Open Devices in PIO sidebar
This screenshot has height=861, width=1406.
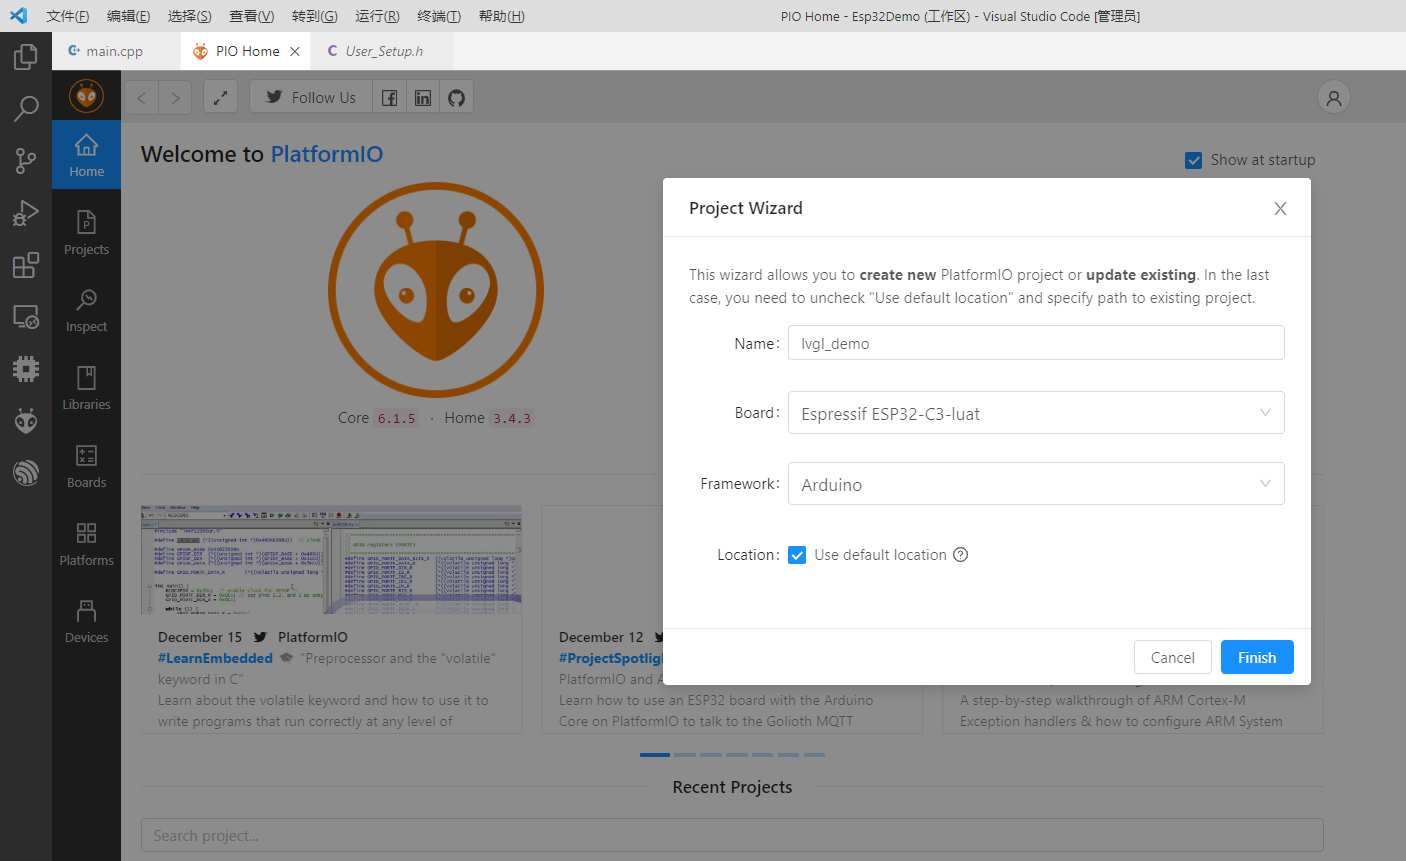coord(87,621)
